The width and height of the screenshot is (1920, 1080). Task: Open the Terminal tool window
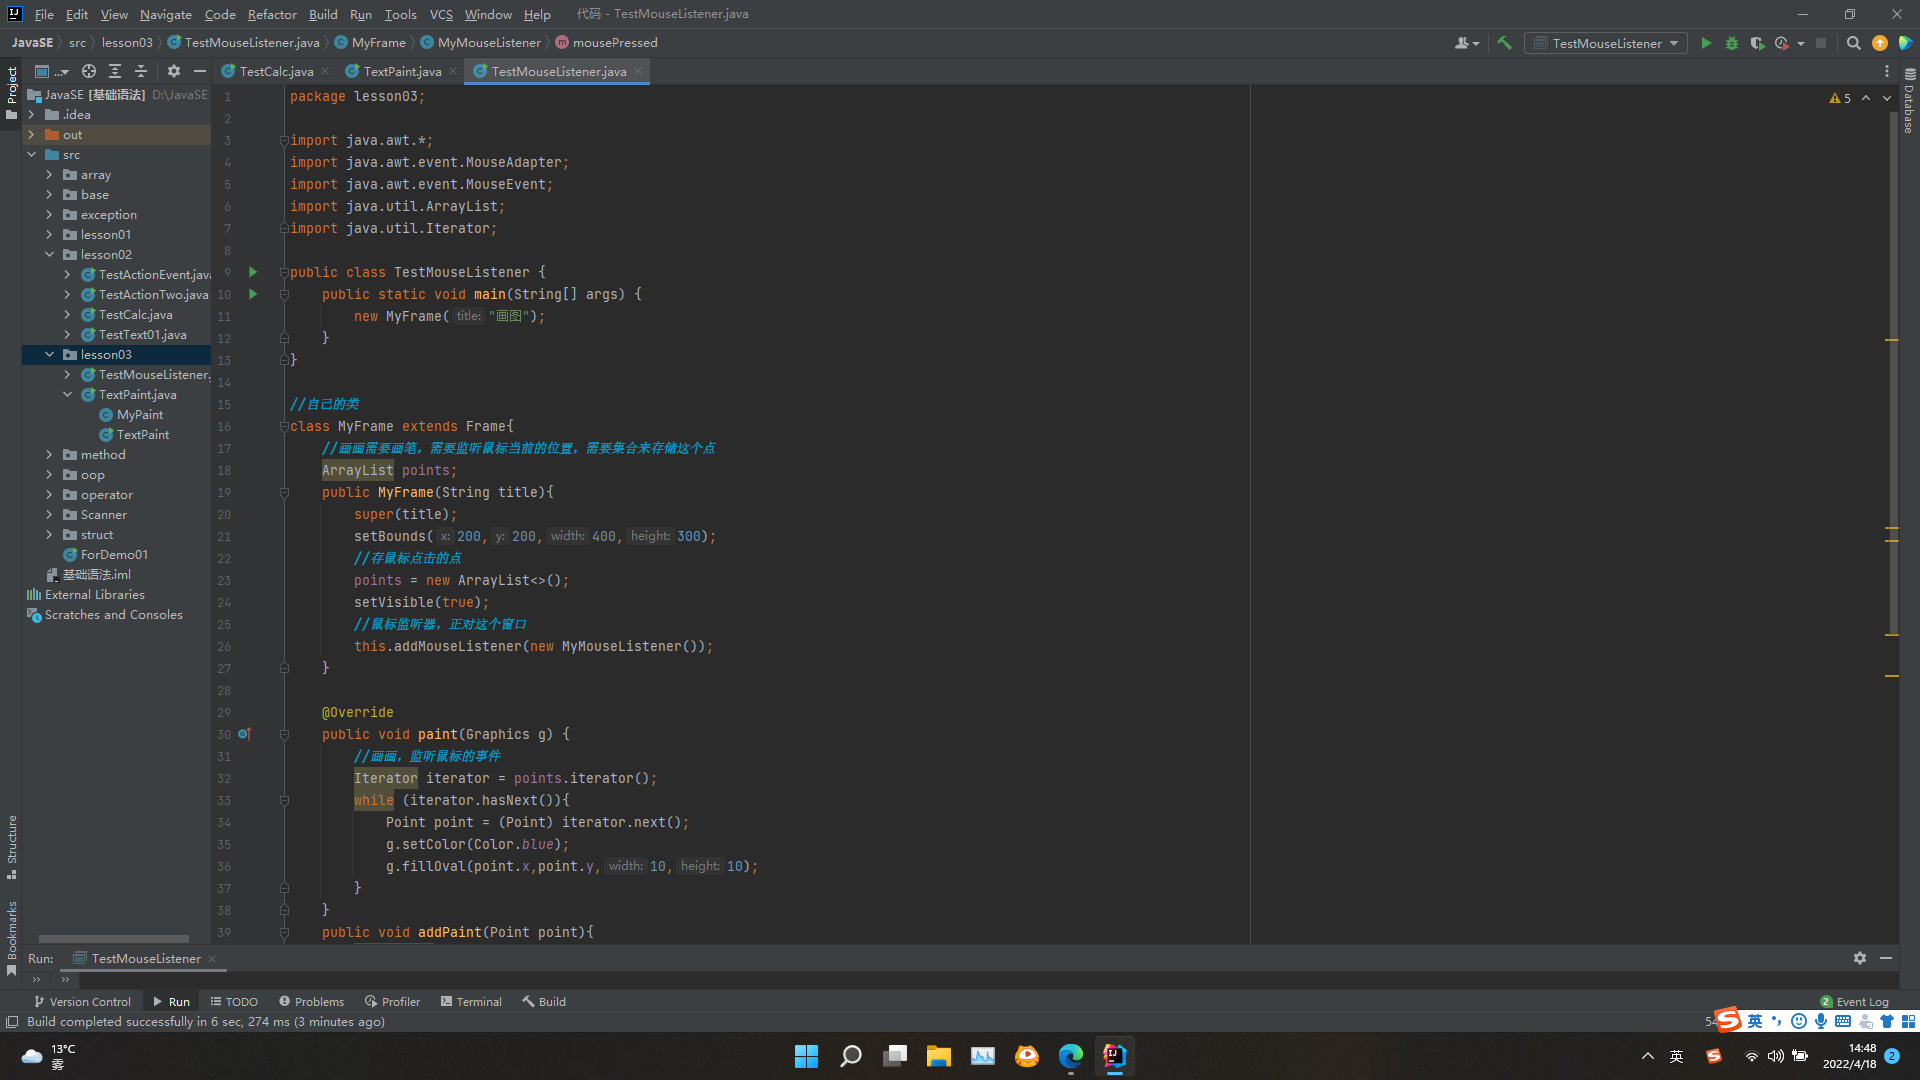[471, 1001]
